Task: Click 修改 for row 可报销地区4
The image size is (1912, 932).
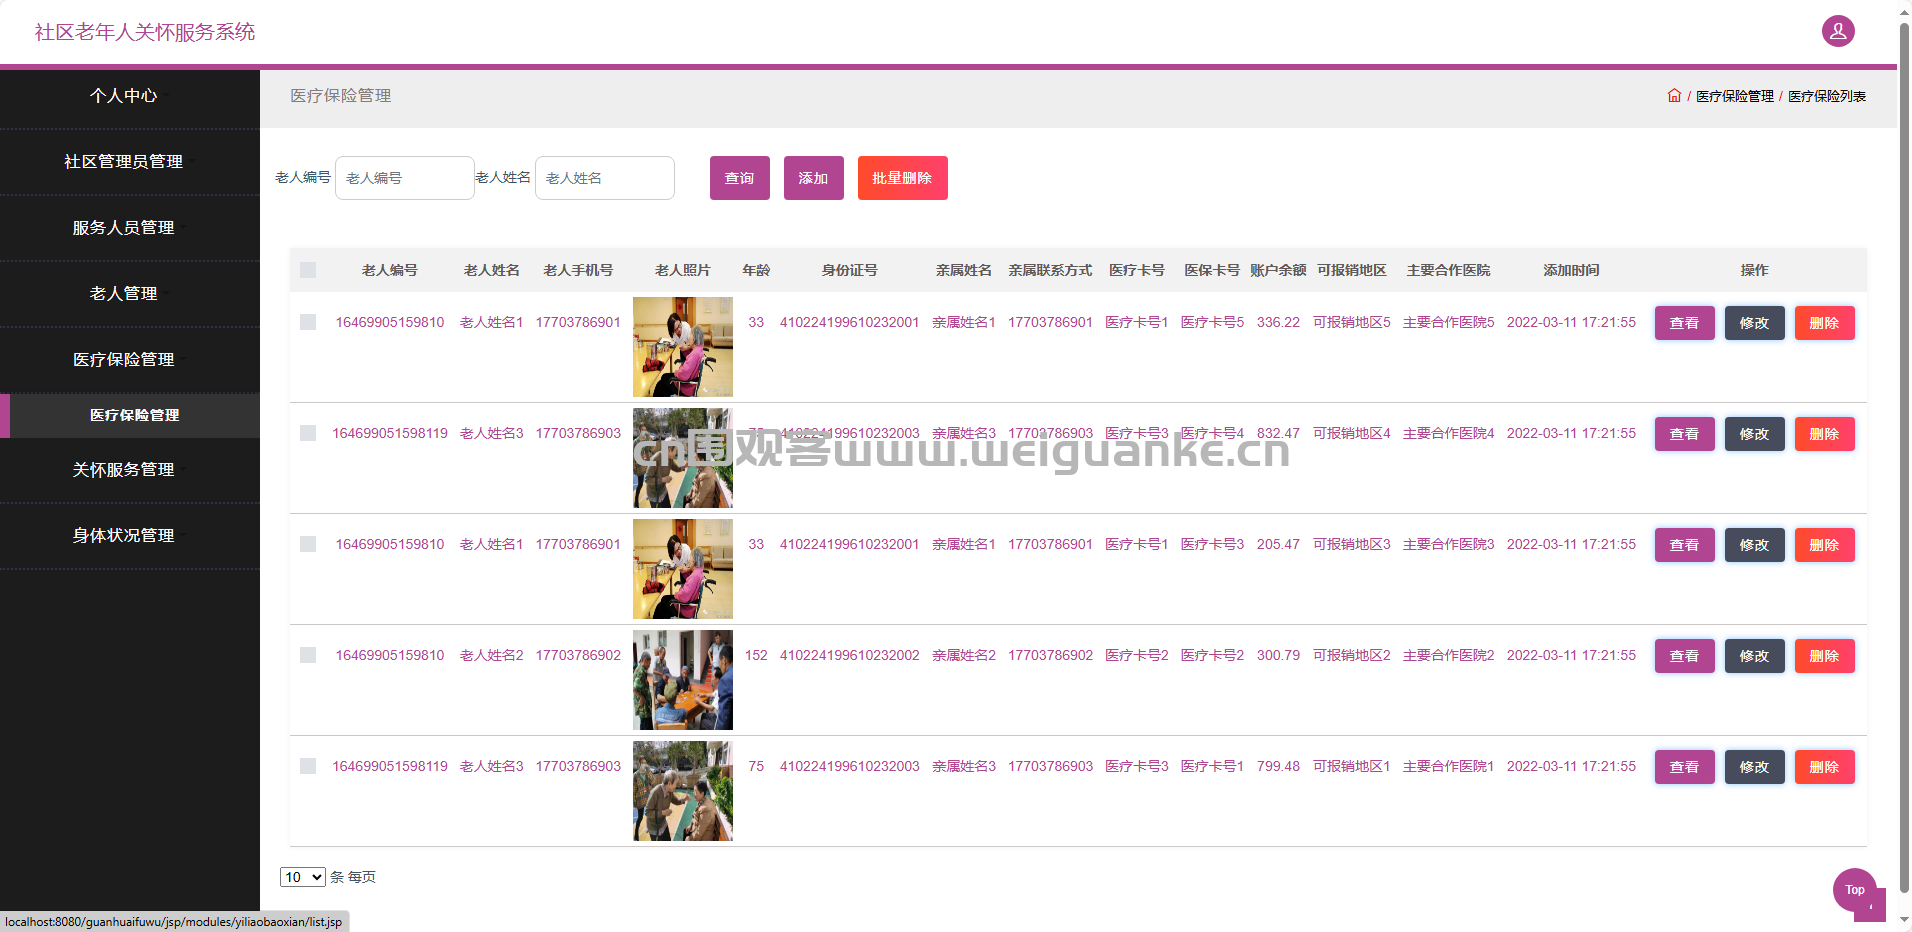Action: tap(1755, 434)
